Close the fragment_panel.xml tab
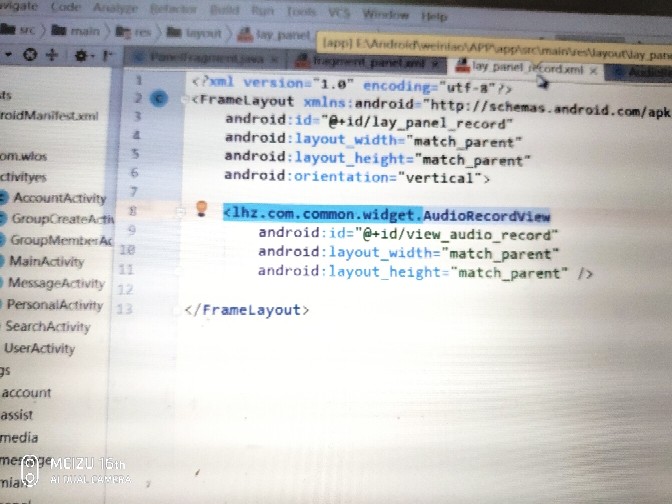The width and height of the screenshot is (672, 504). 435,64
